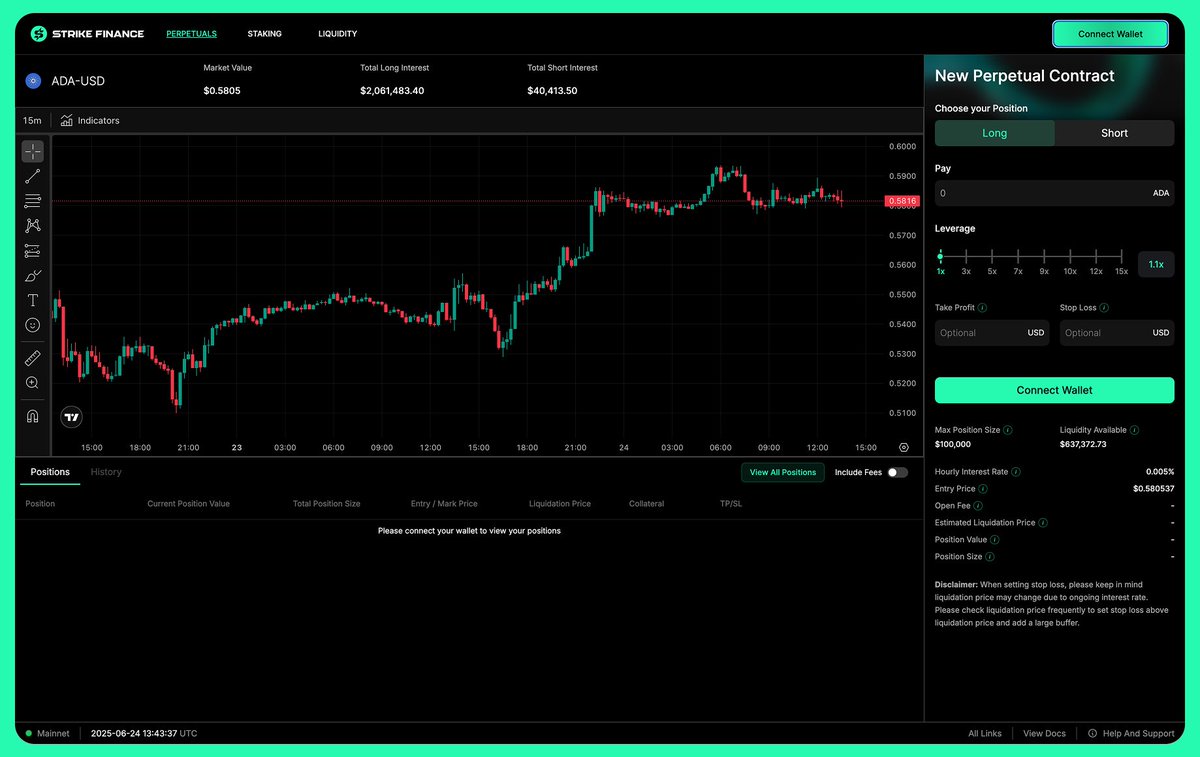This screenshot has width=1200, height=757.
Task: Show Entry Price info icon
Action: (x=983, y=489)
